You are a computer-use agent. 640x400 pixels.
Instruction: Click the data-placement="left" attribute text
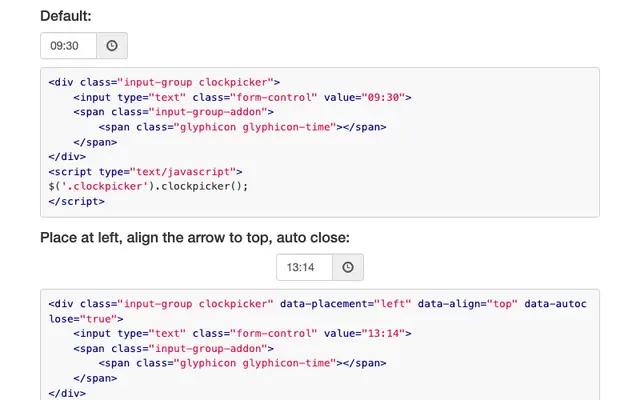(345, 304)
